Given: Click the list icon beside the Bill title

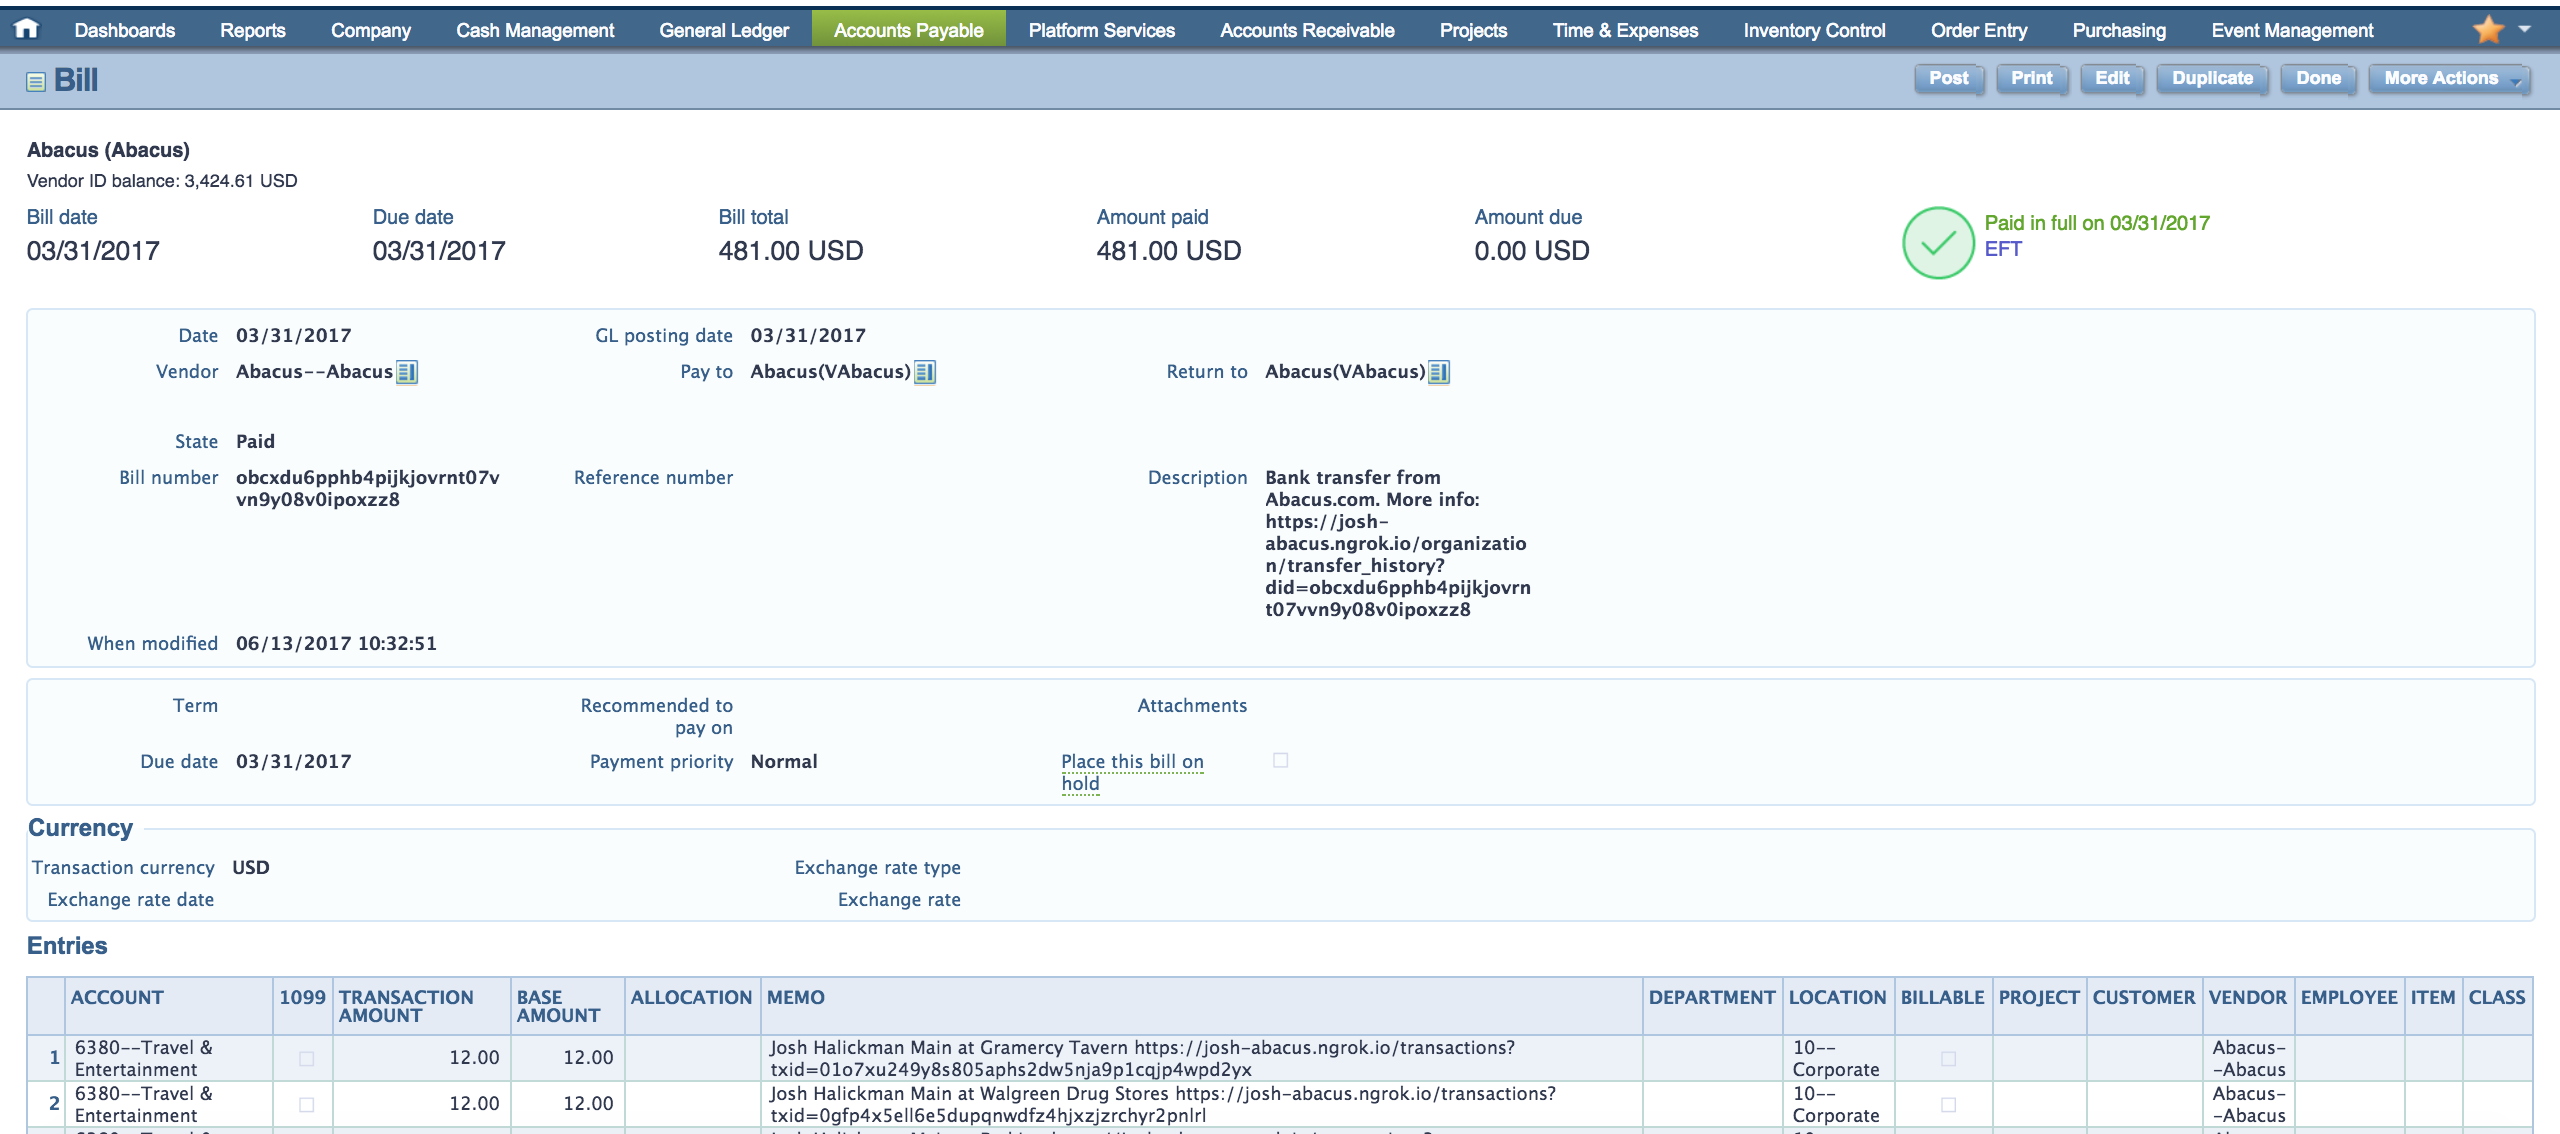Looking at the screenshot, I should click(33, 79).
